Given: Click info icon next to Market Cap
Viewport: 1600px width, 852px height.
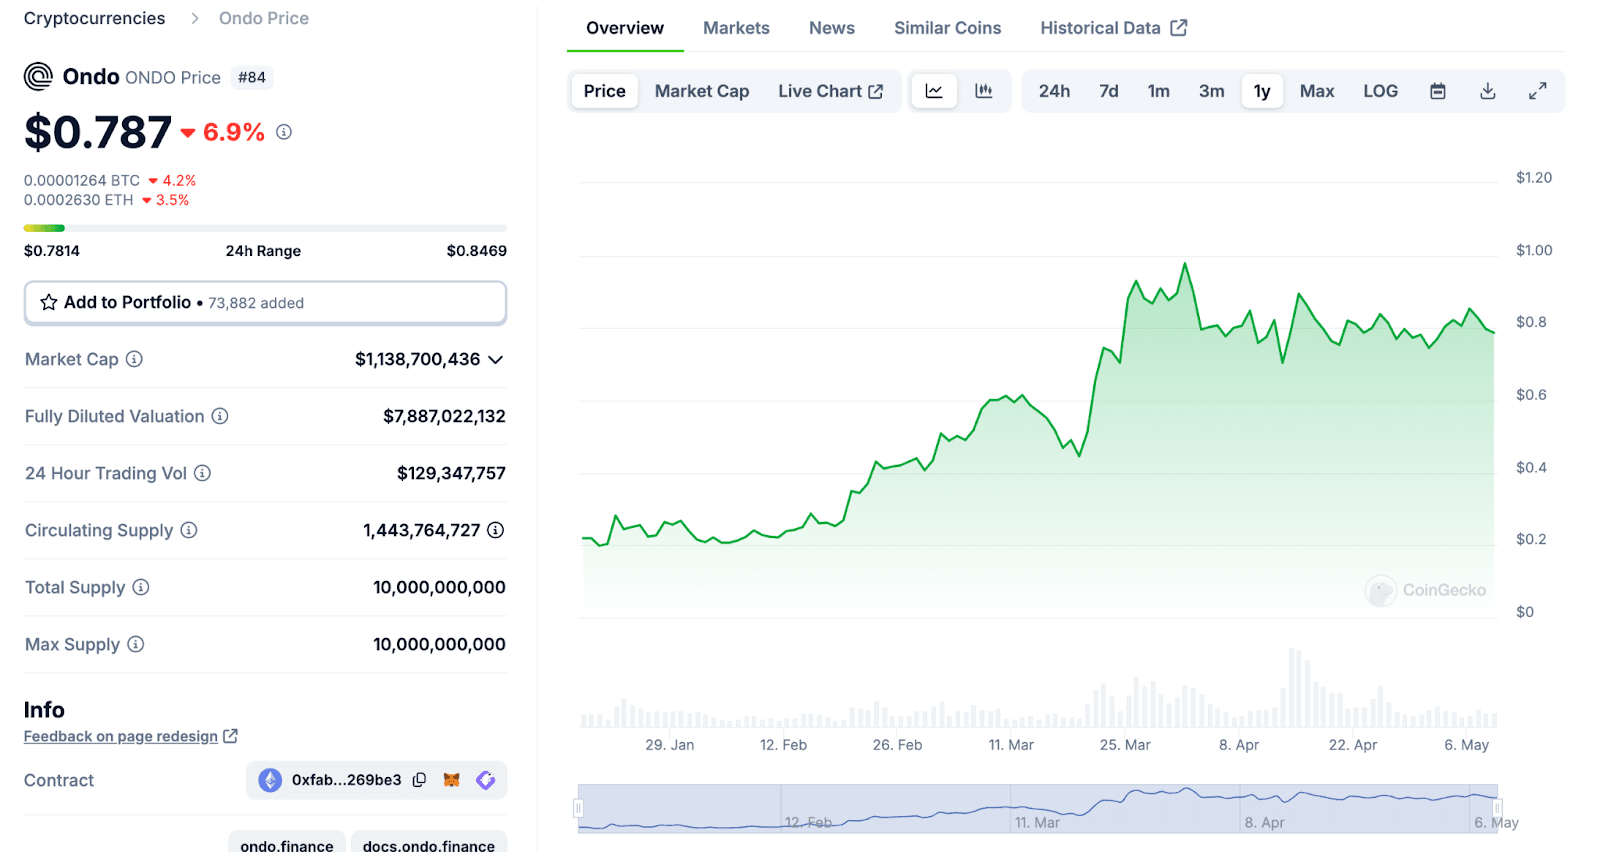Looking at the screenshot, I should 134,359.
